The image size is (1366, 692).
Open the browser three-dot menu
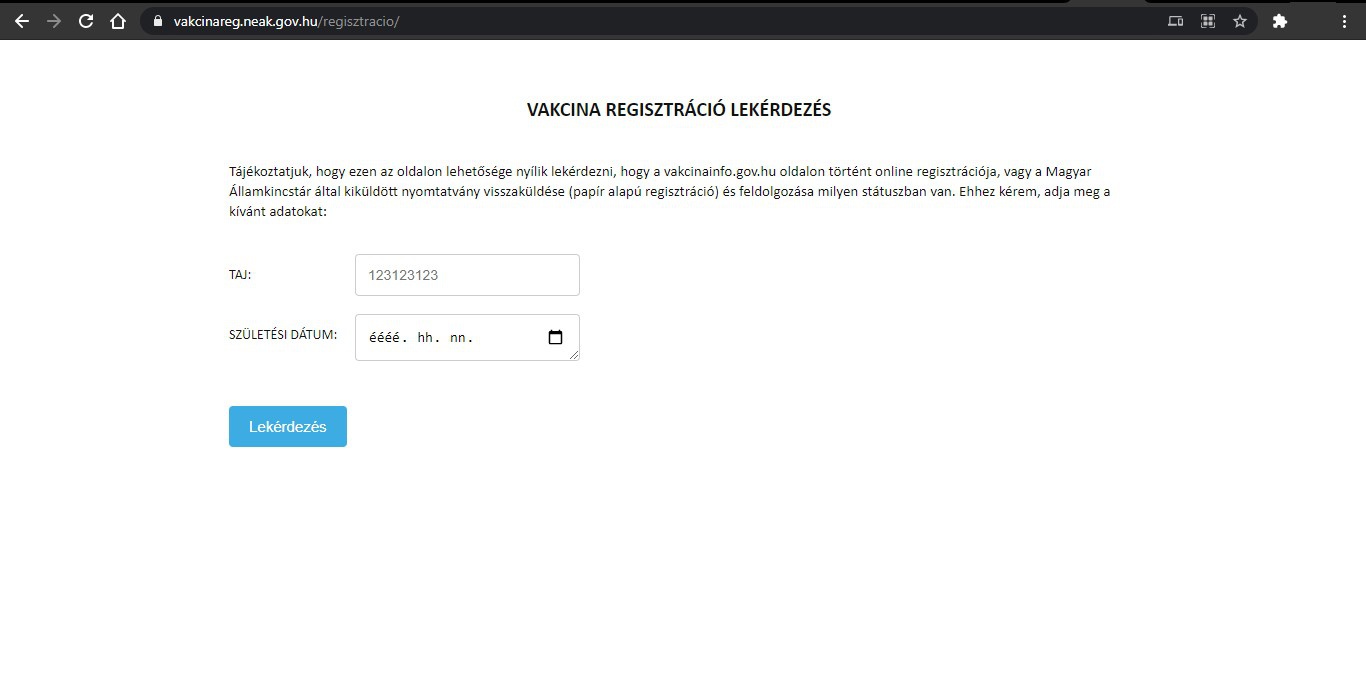[1344, 21]
